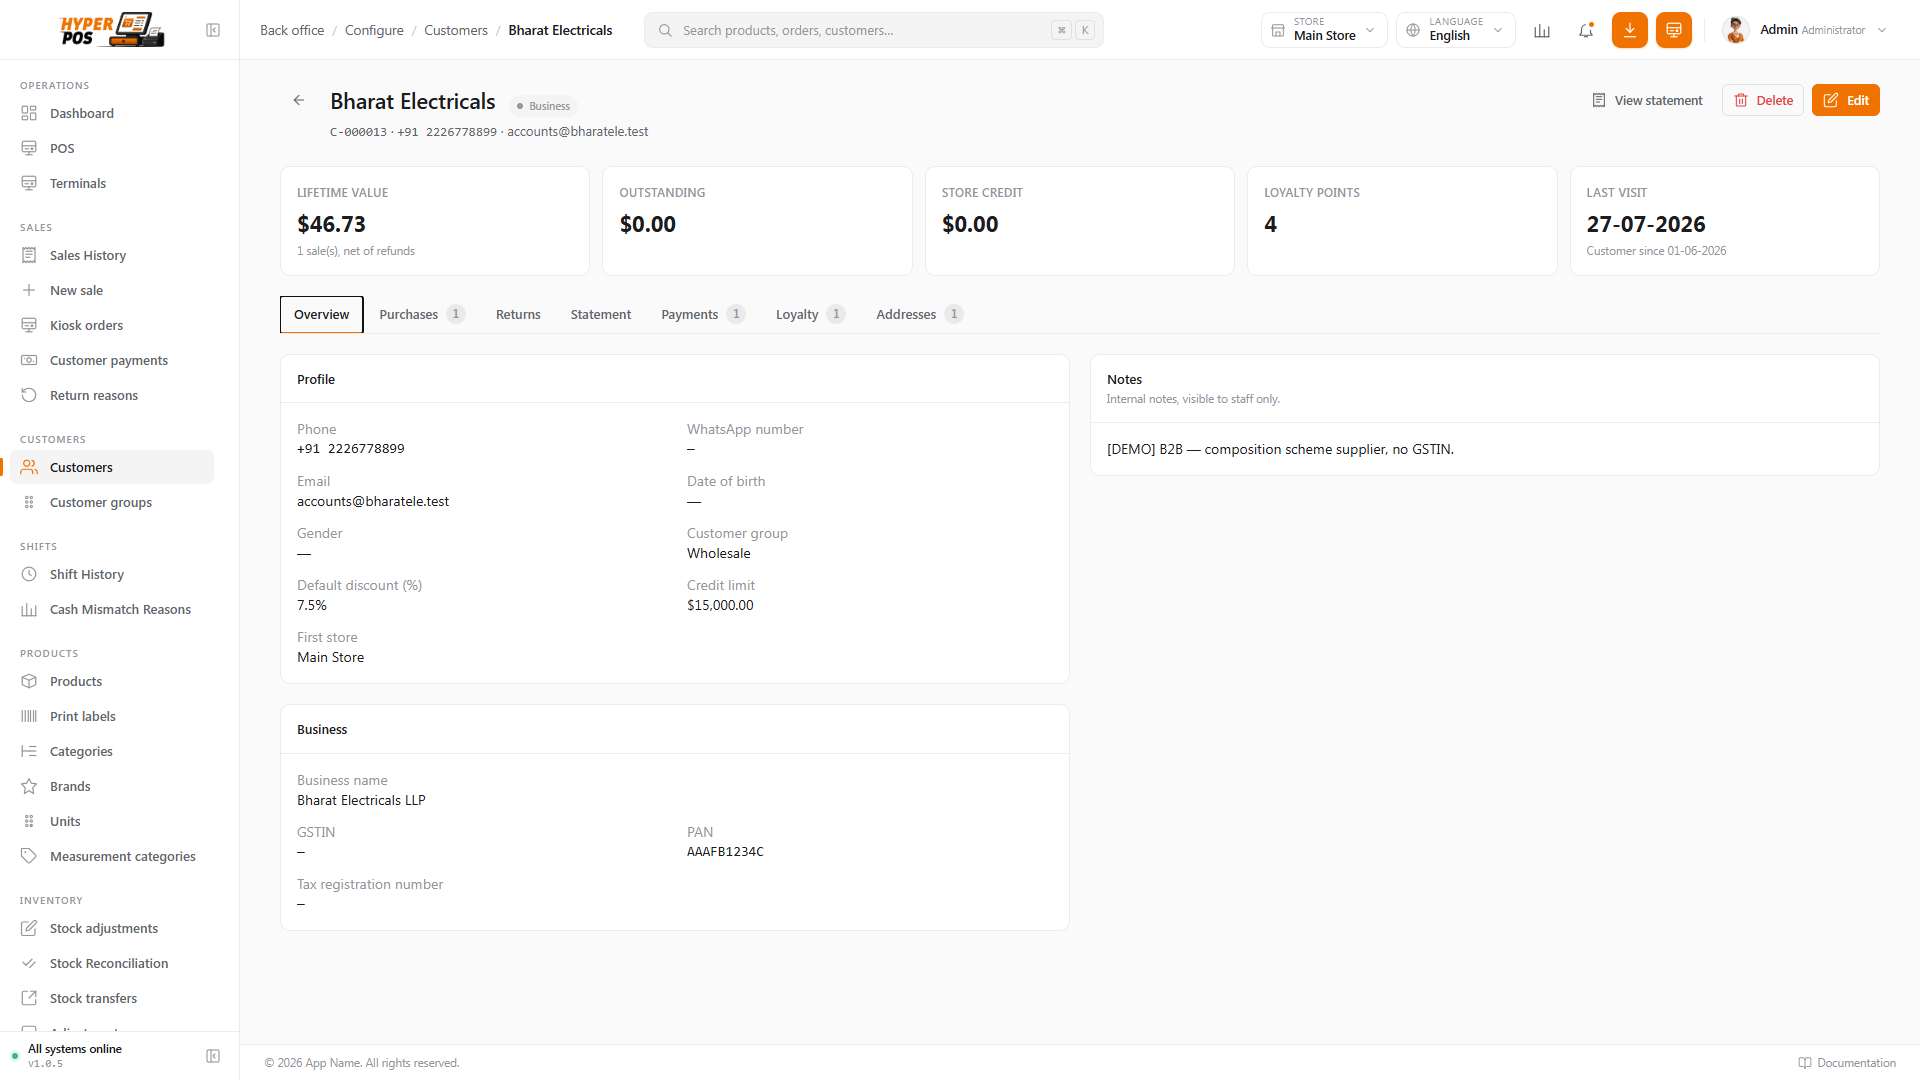This screenshot has width=1920, height=1080.
Task: Open the notifications bell
Action: pos(1586,30)
